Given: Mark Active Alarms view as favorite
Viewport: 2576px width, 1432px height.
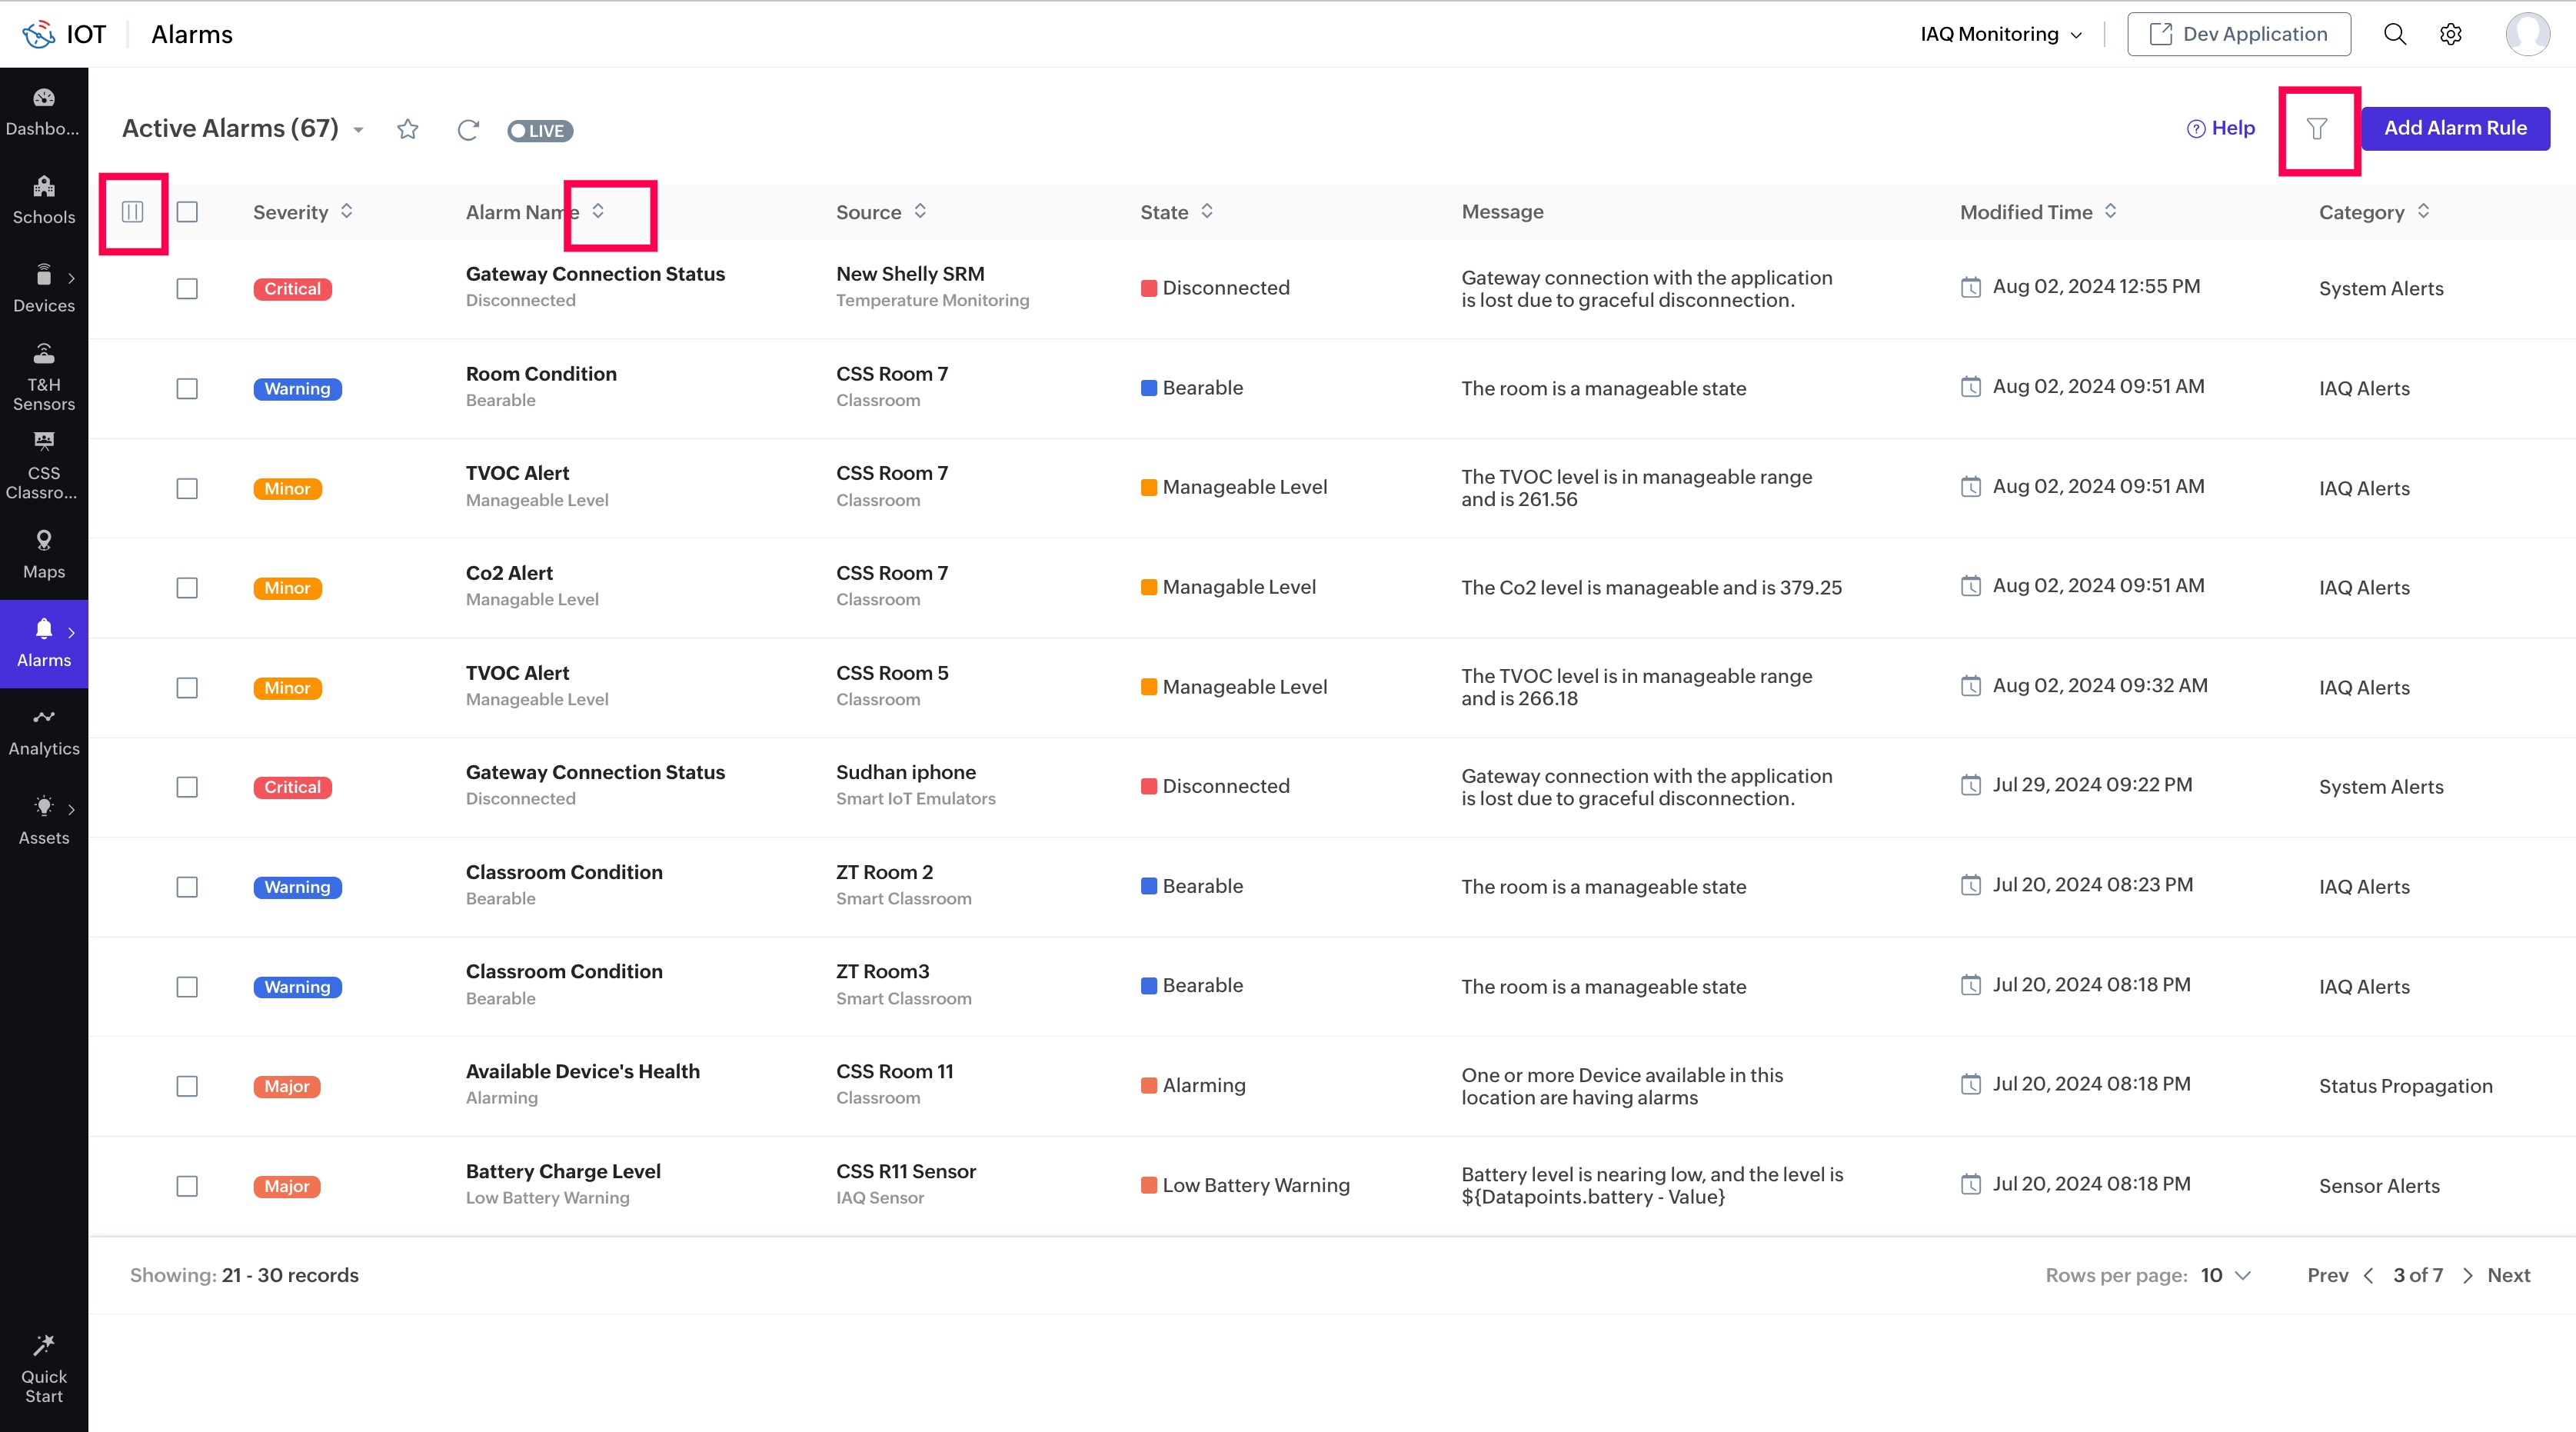Looking at the screenshot, I should 407,129.
